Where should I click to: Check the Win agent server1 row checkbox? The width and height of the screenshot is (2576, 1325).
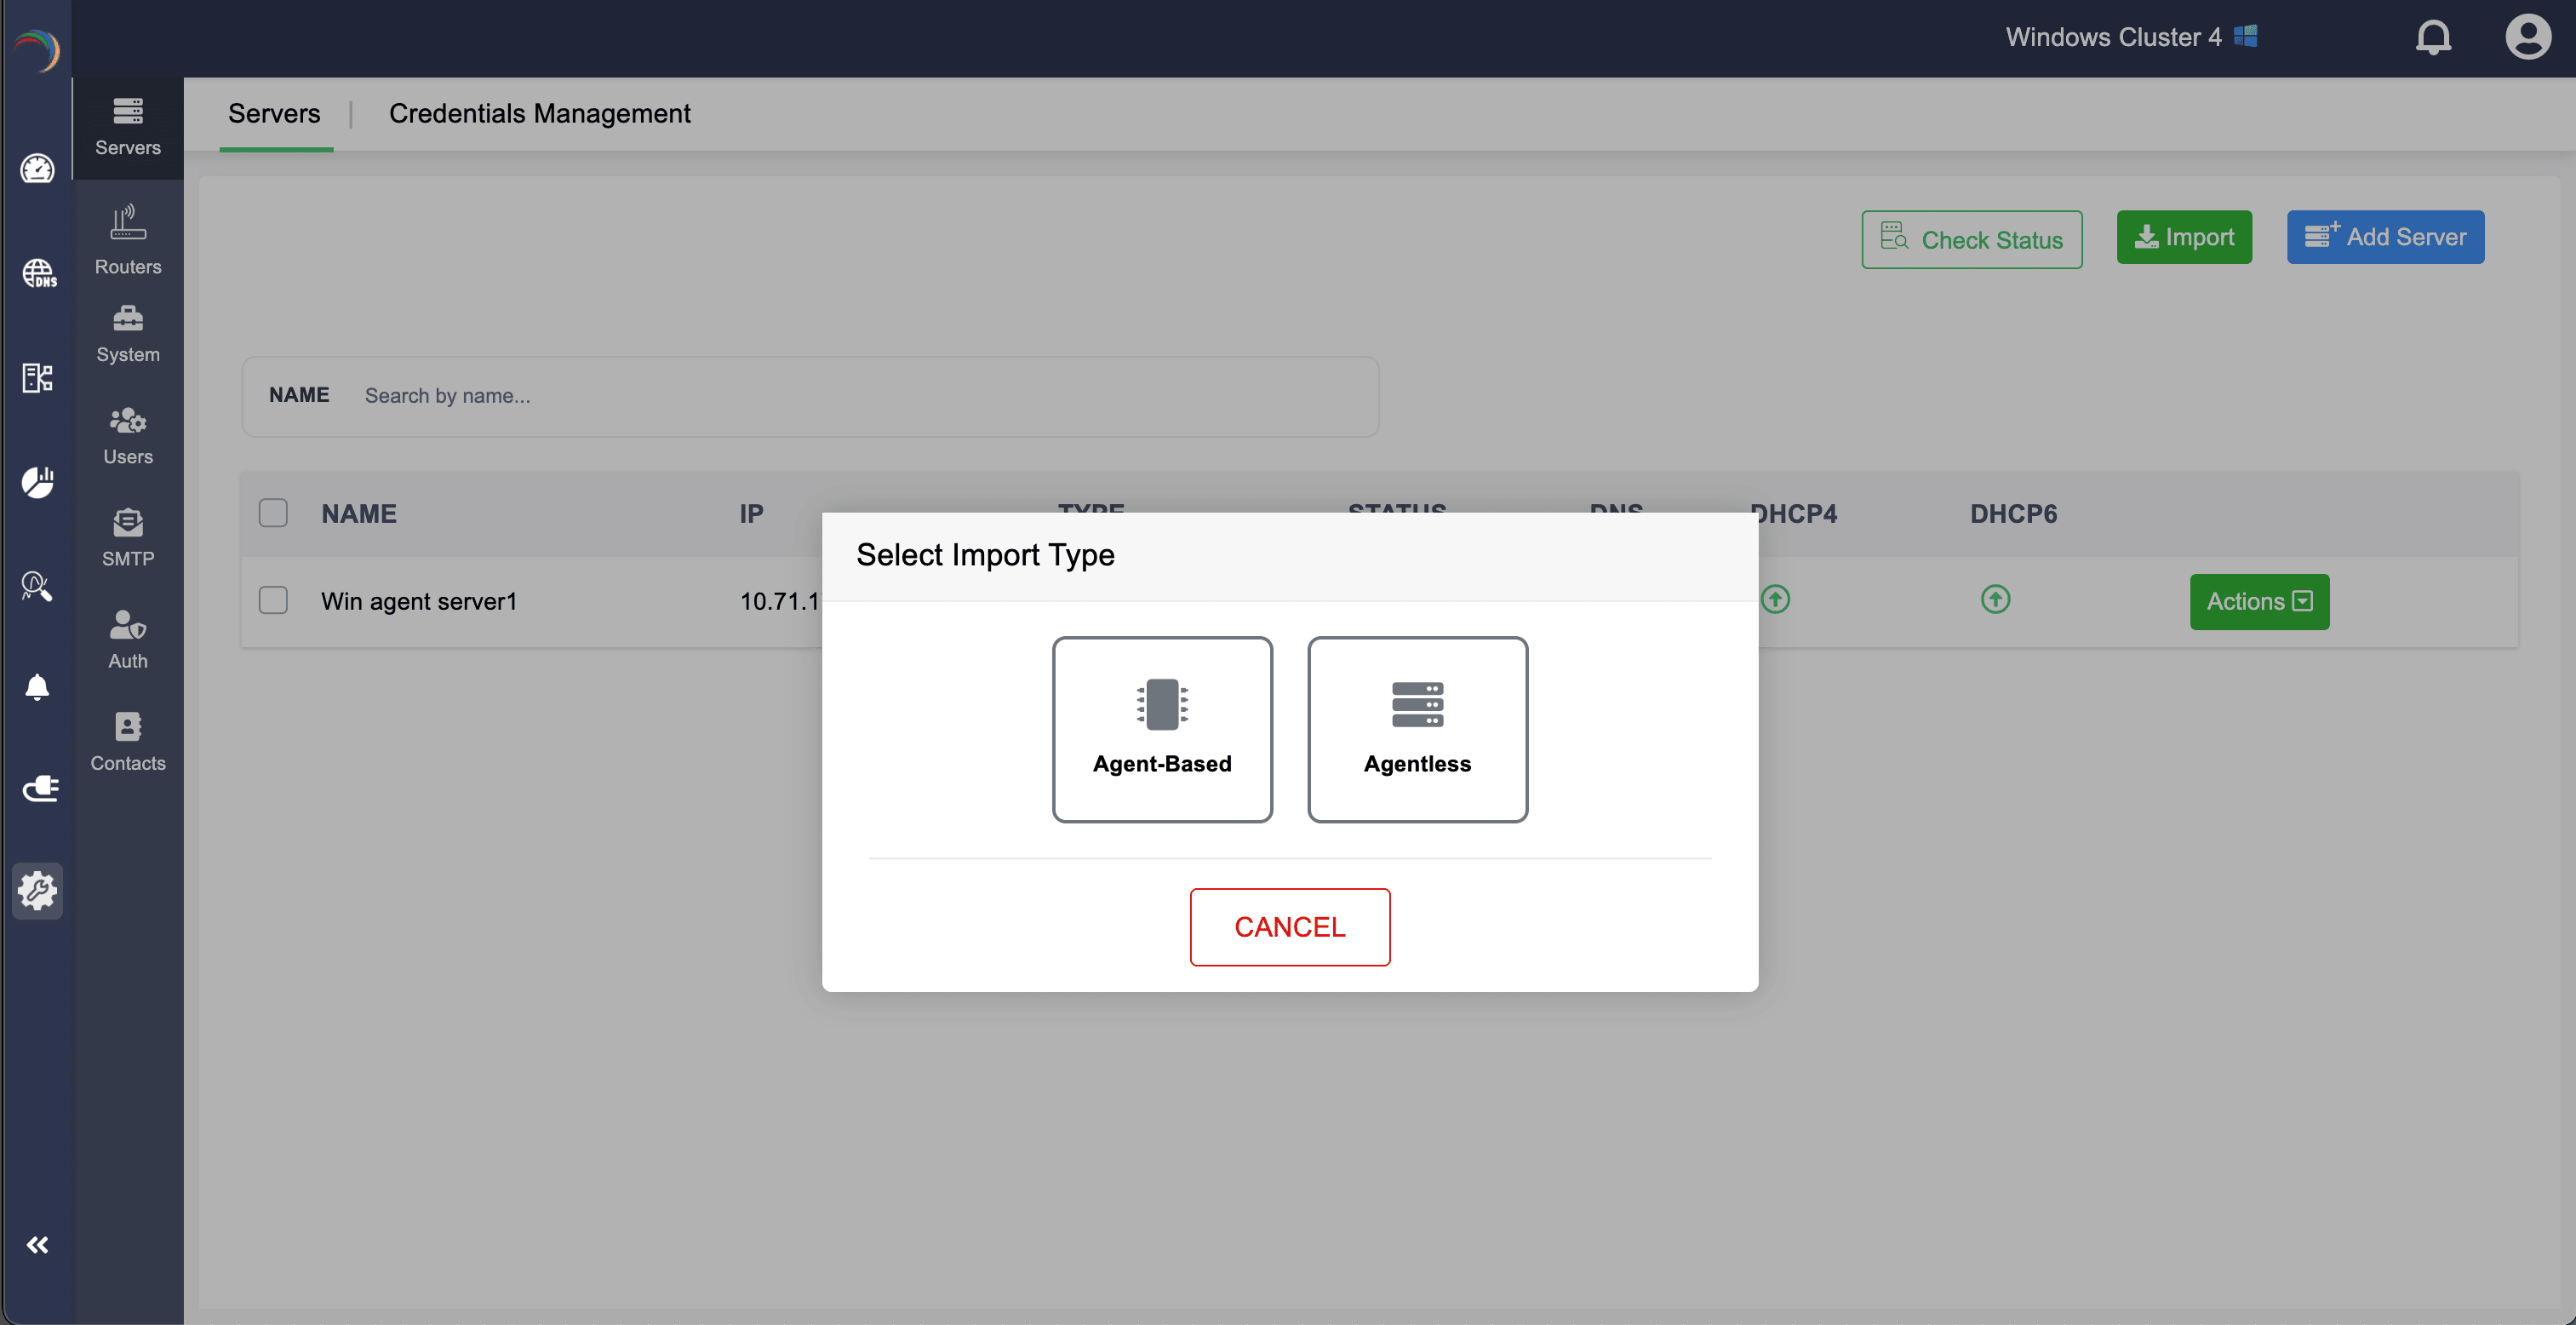(x=273, y=600)
